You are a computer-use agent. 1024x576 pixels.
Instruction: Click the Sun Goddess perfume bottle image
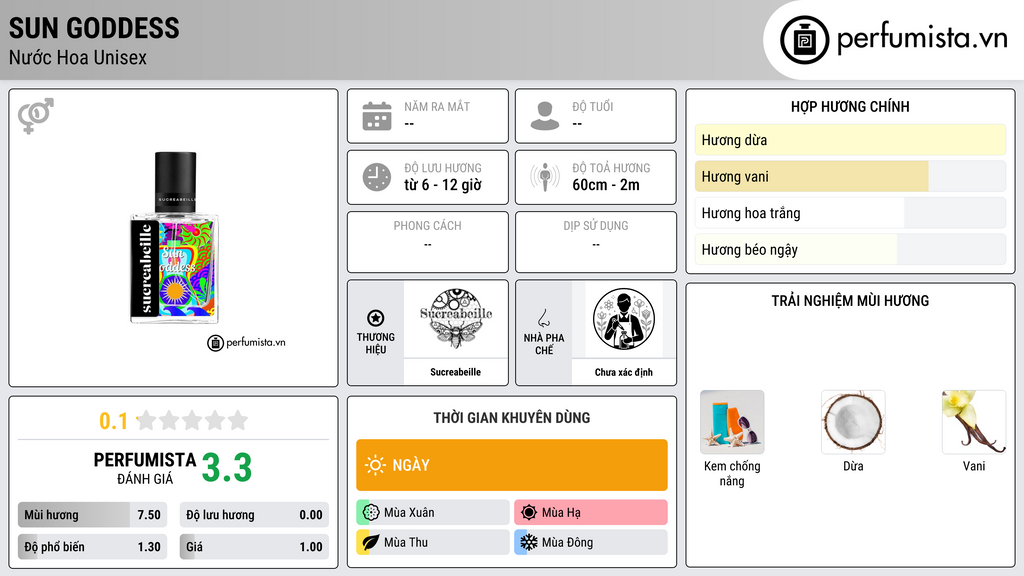pos(174,238)
